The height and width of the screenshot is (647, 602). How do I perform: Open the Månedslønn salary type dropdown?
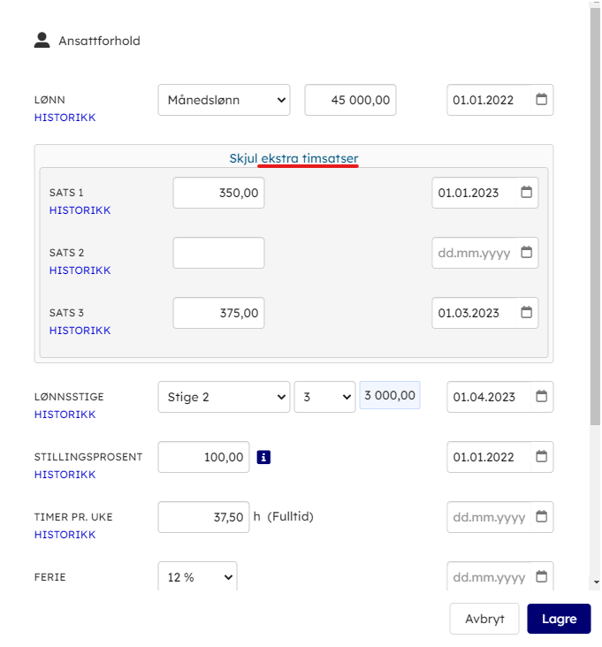click(224, 100)
